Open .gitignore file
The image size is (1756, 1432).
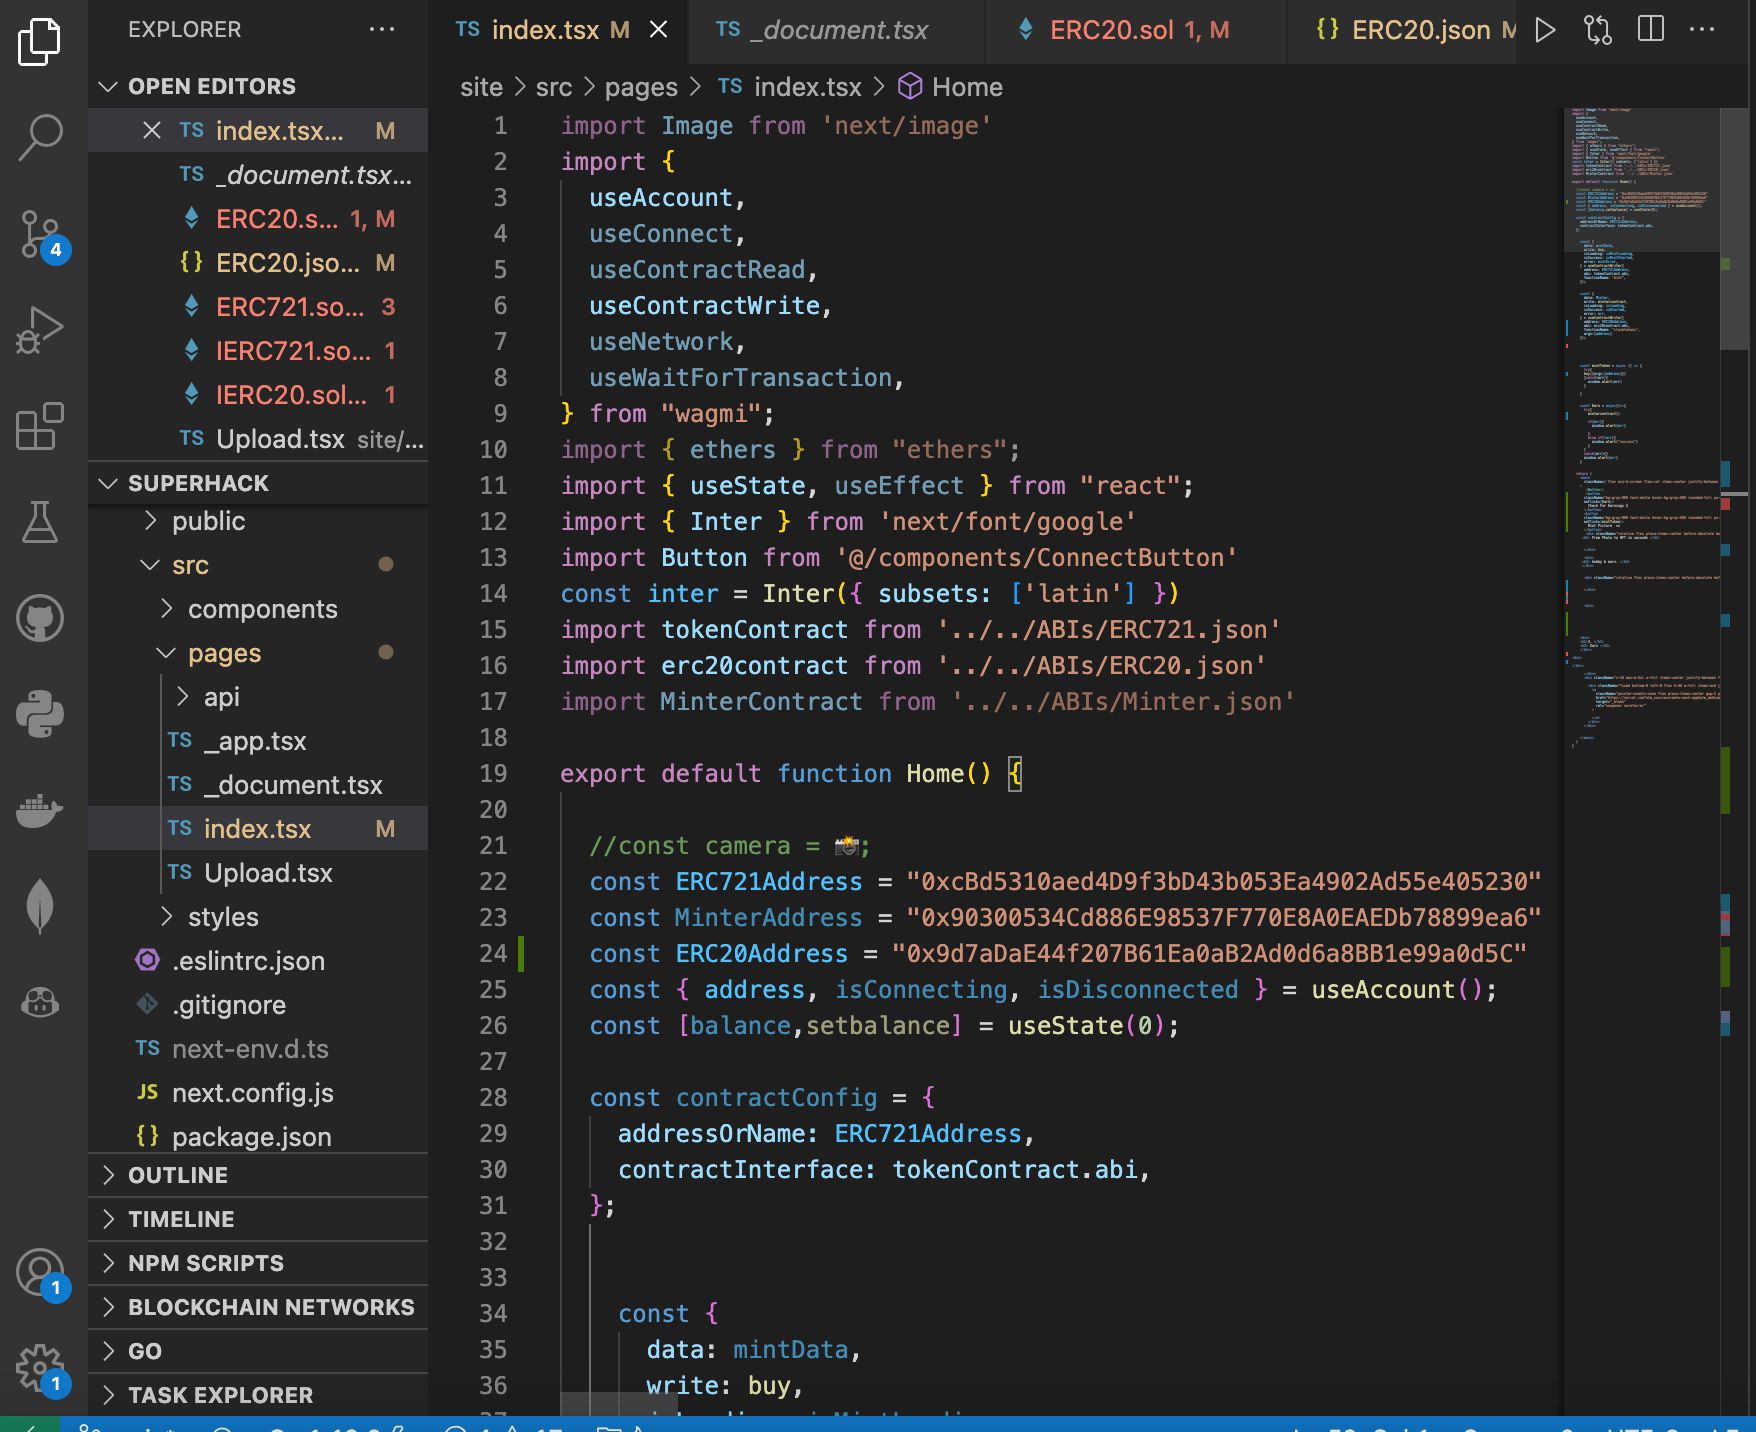[258, 1005]
